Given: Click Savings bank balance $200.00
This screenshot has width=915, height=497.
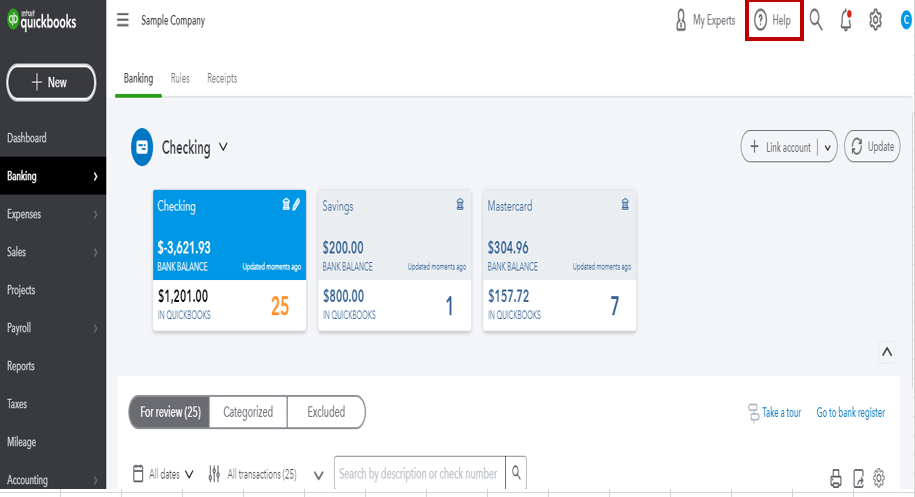Looking at the screenshot, I should tap(343, 247).
